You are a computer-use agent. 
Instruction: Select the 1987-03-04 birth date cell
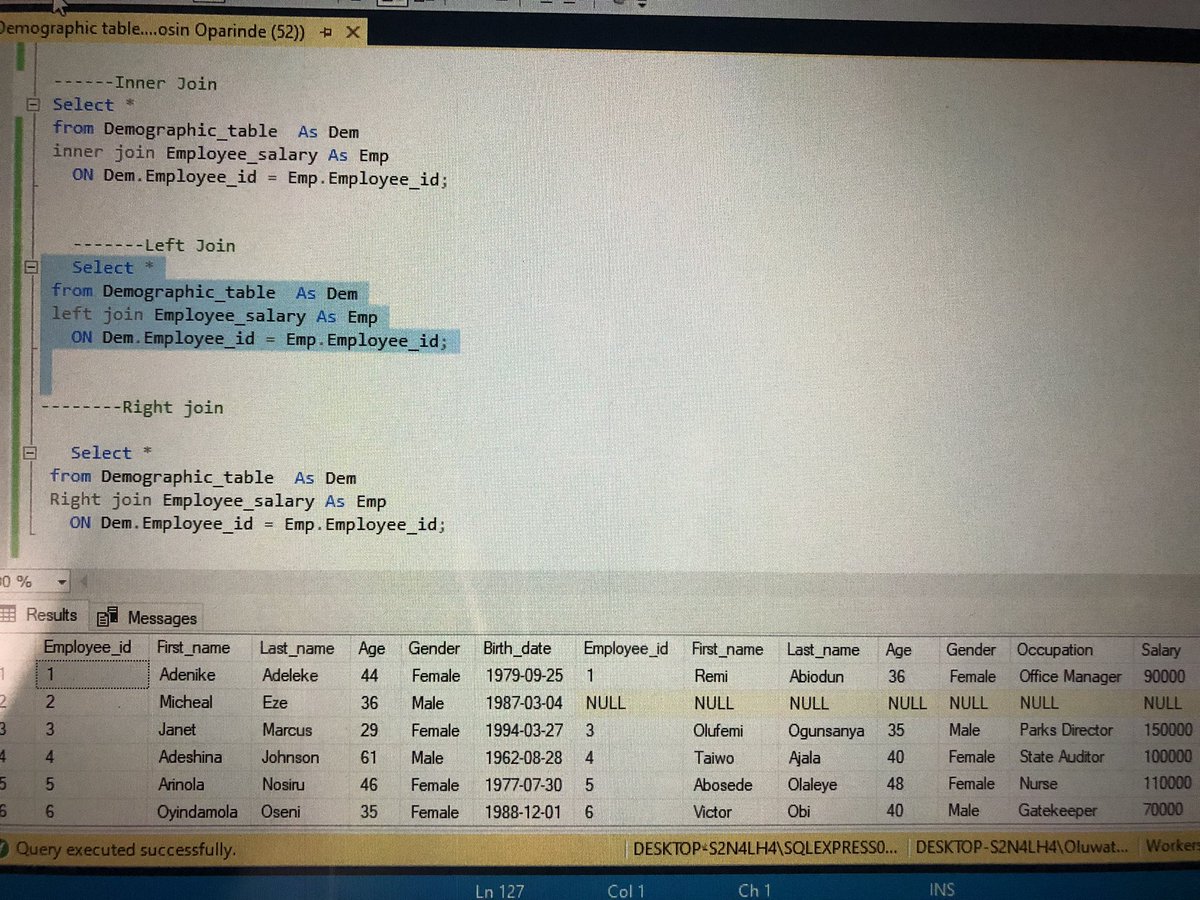[x=524, y=703]
